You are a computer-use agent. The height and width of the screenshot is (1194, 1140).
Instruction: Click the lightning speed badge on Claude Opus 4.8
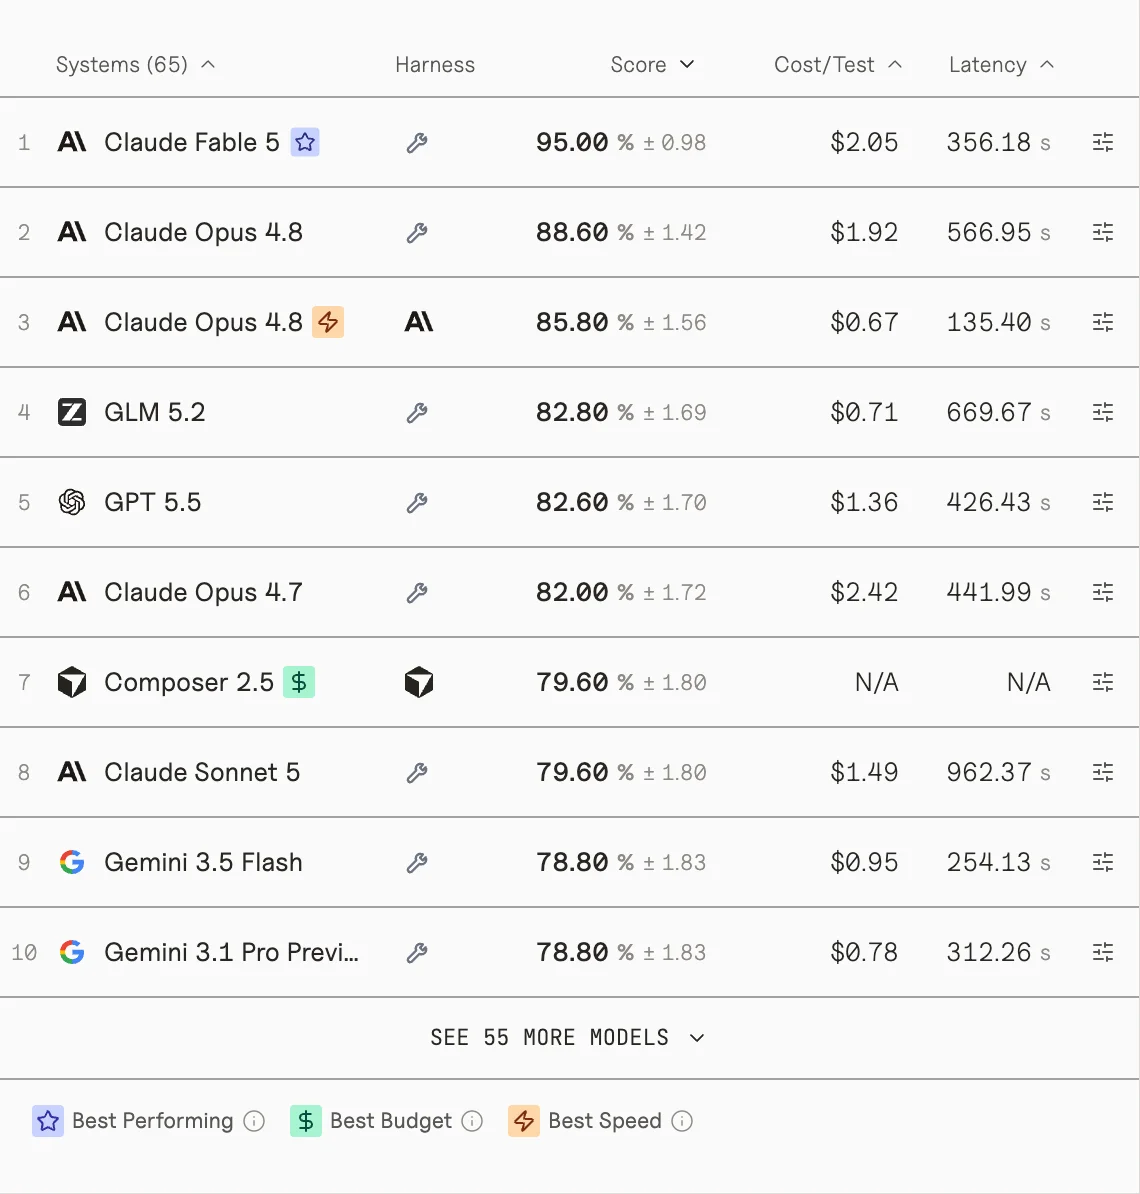(x=328, y=322)
